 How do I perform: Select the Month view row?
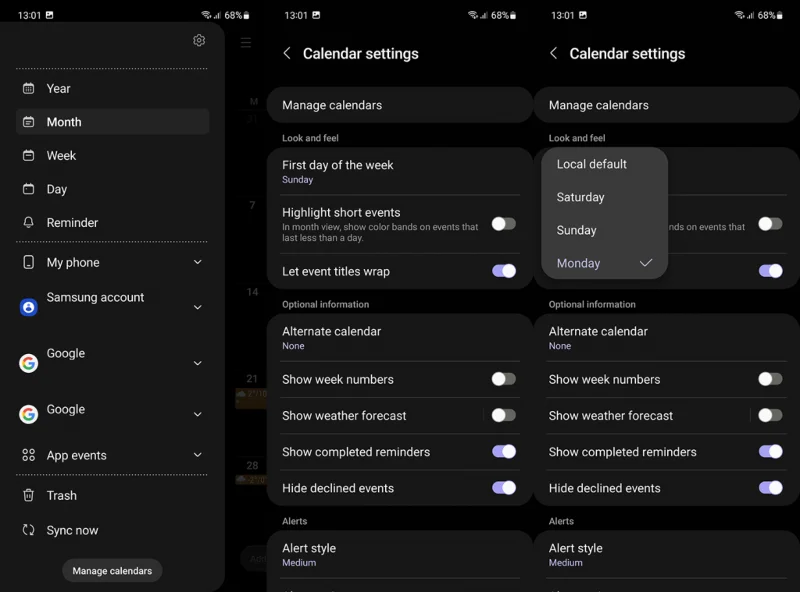(x=112, y=121)
